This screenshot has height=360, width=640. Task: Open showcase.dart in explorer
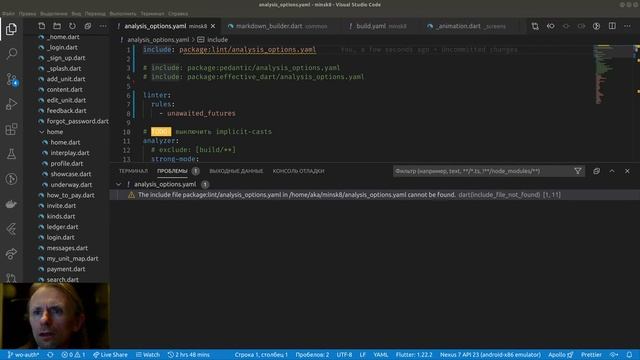[x=71, y=174]
